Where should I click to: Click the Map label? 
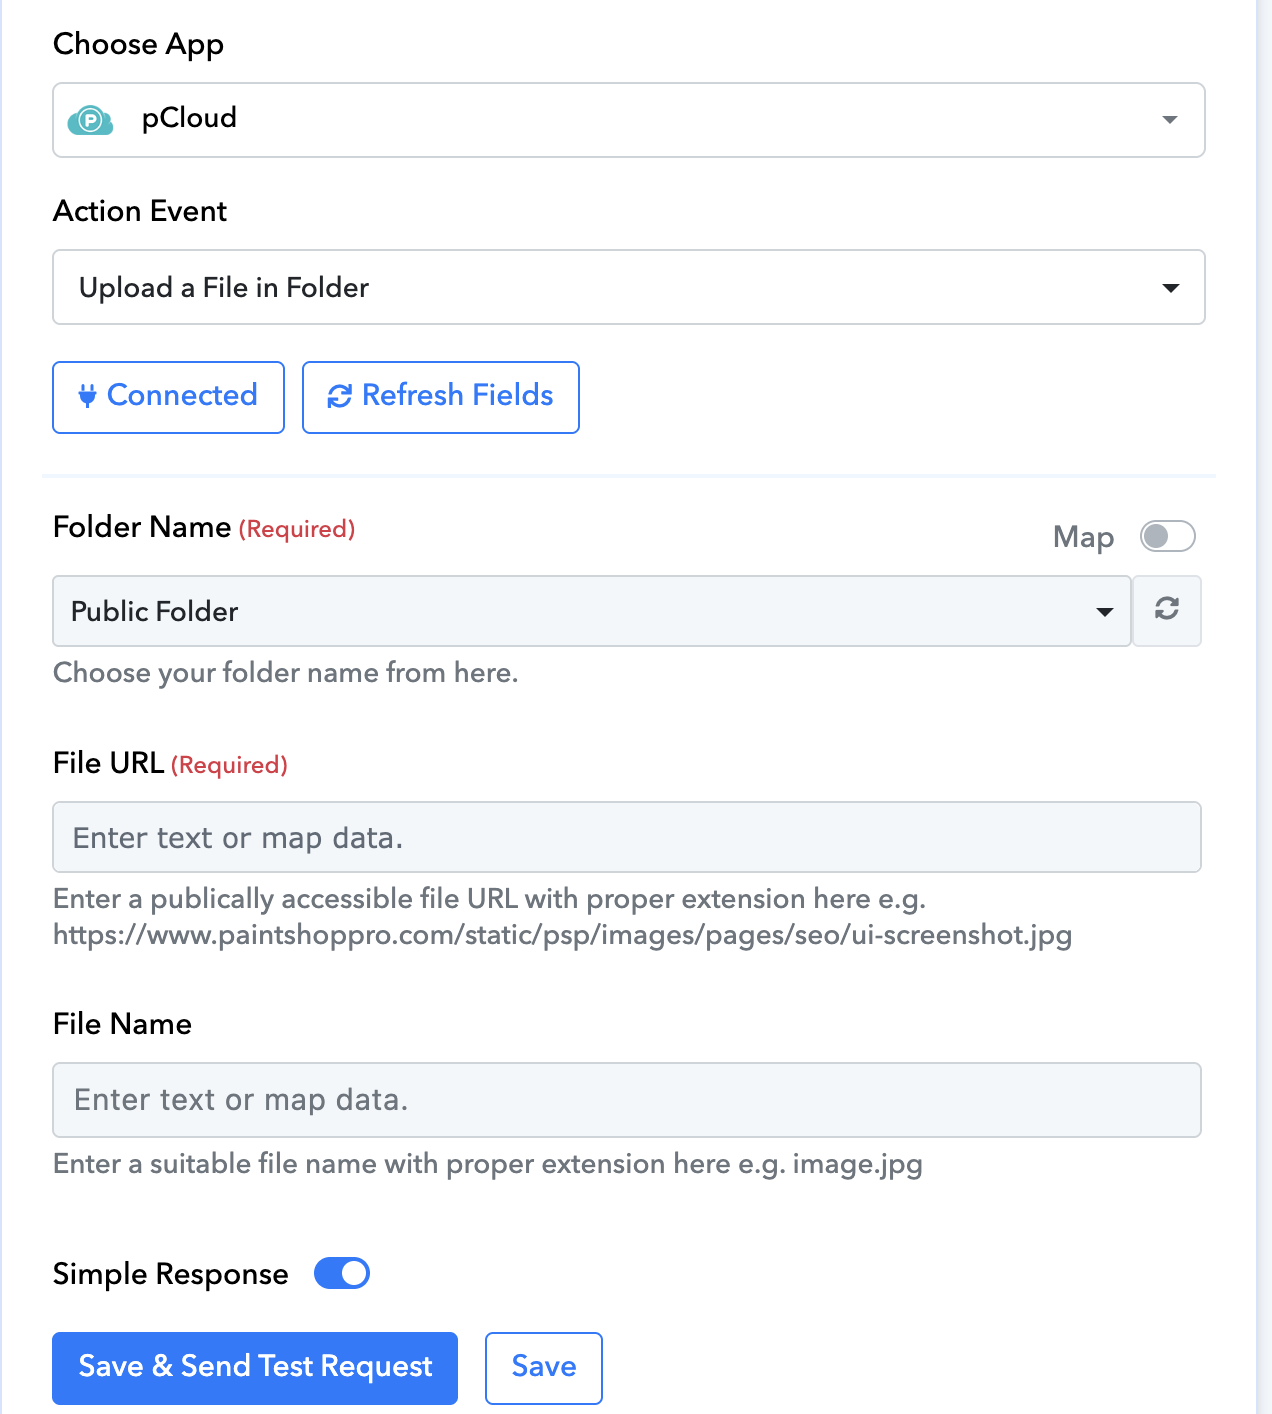1083,538
